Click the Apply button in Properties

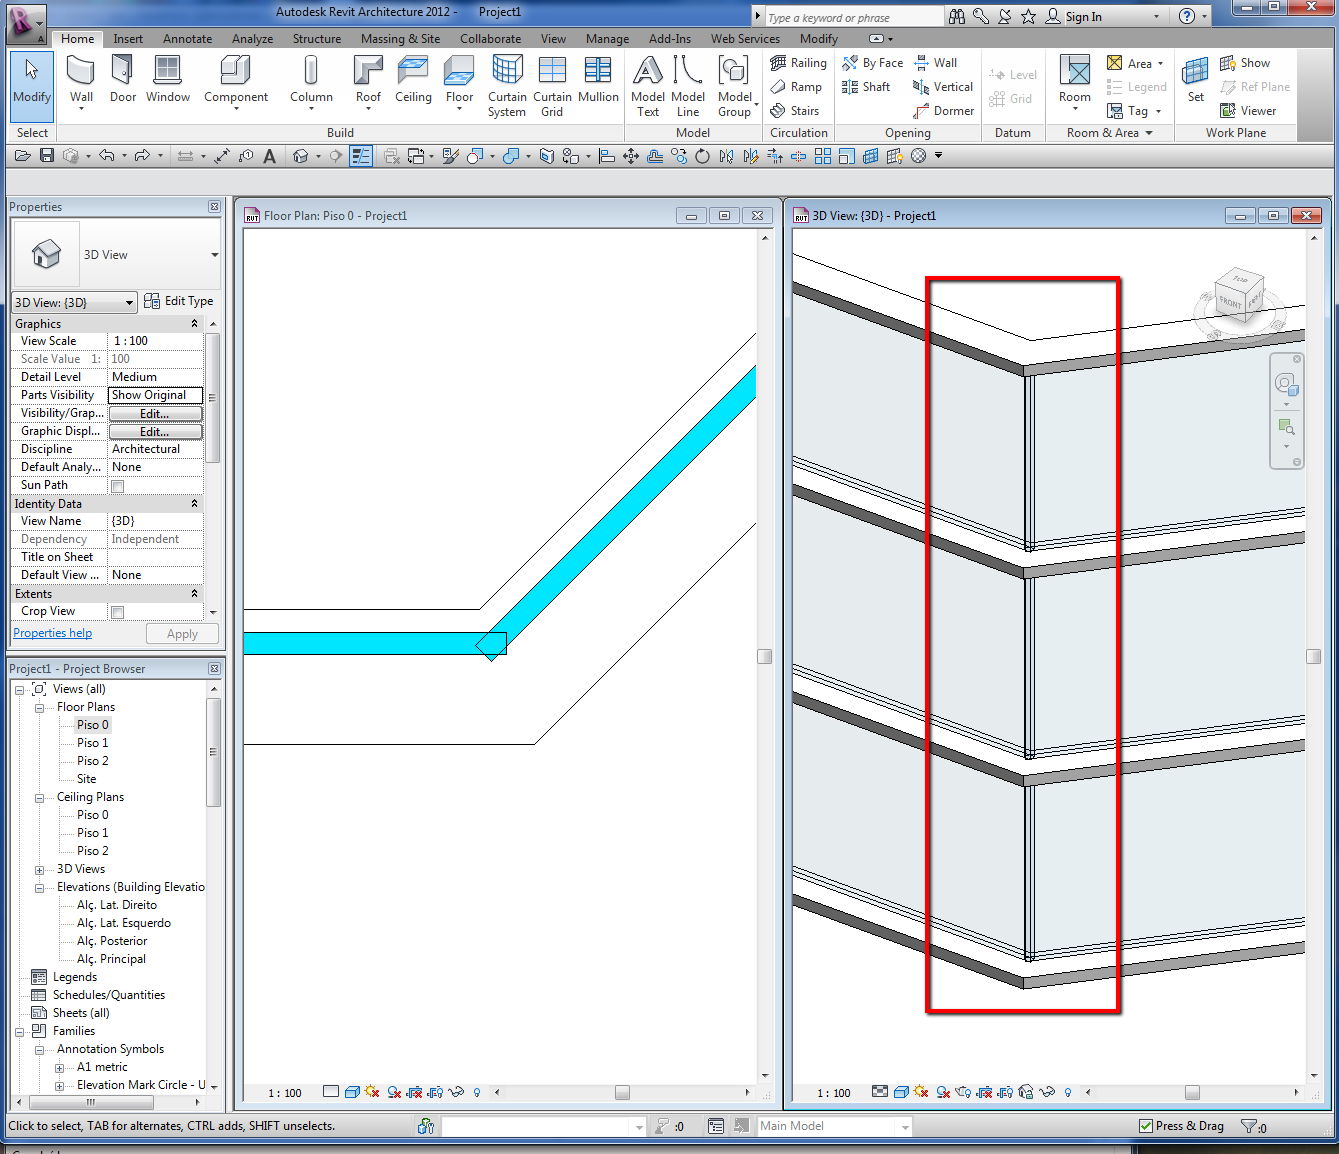click(182, 634)
